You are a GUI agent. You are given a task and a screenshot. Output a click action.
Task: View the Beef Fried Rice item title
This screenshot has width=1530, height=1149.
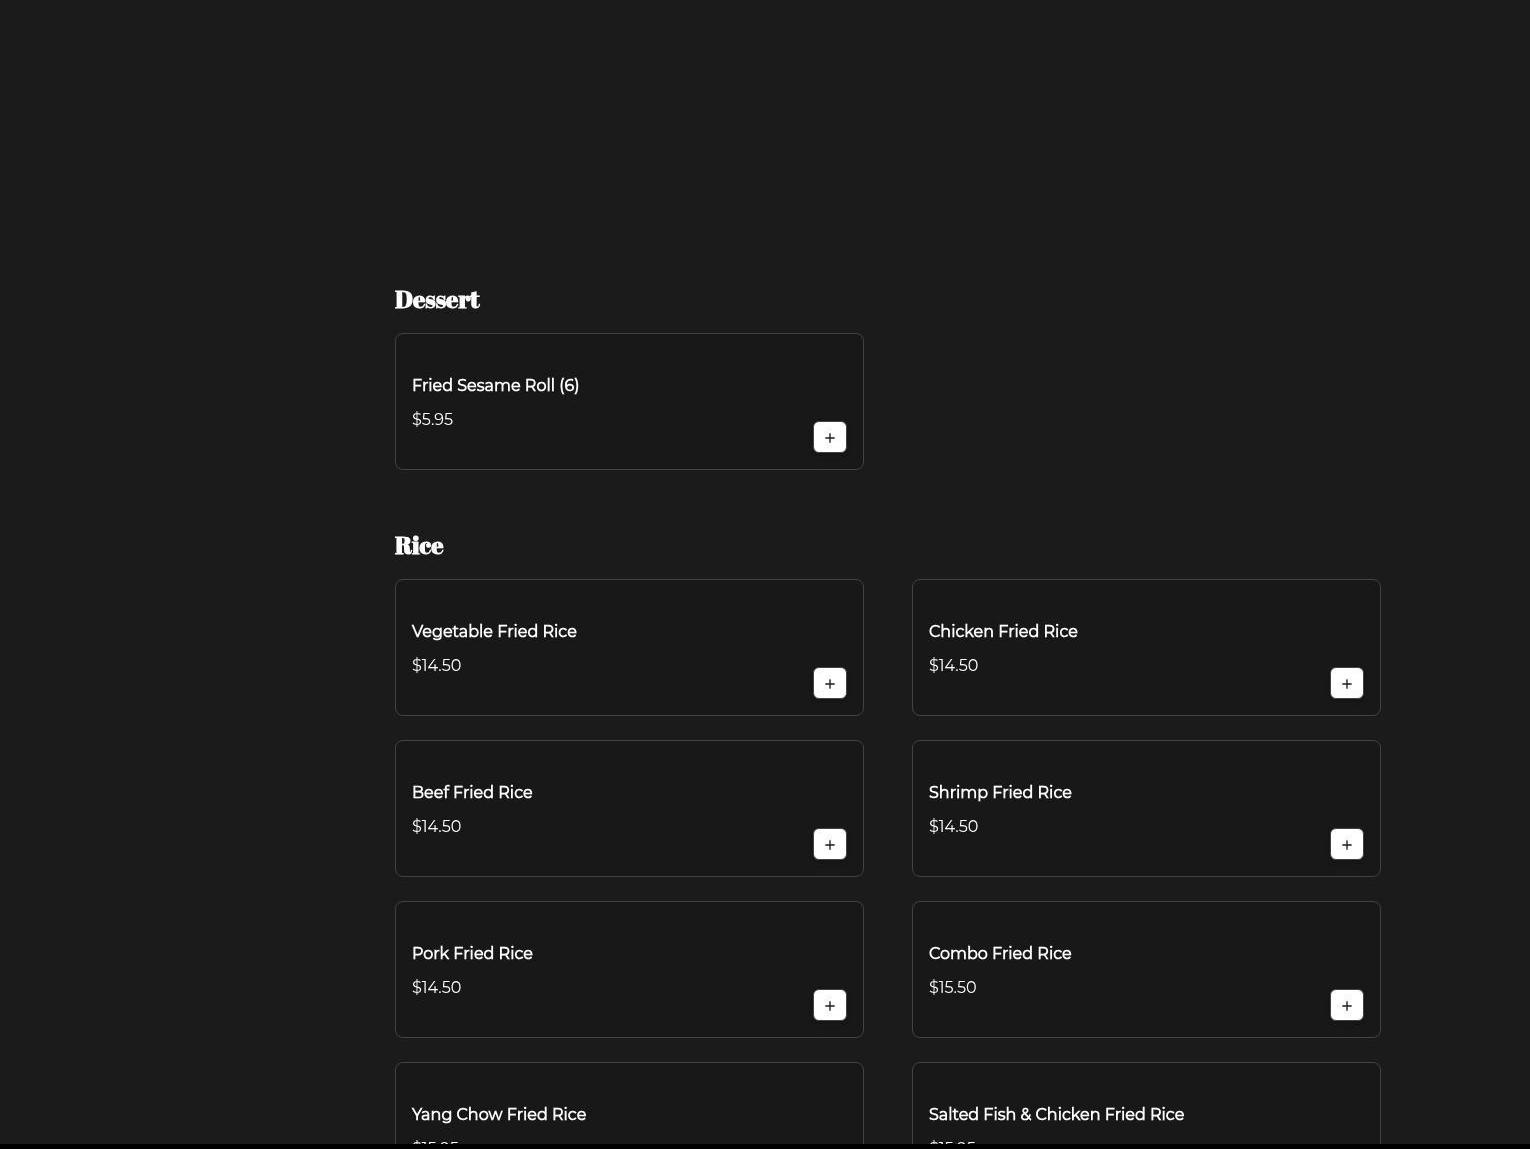[472, 792]
